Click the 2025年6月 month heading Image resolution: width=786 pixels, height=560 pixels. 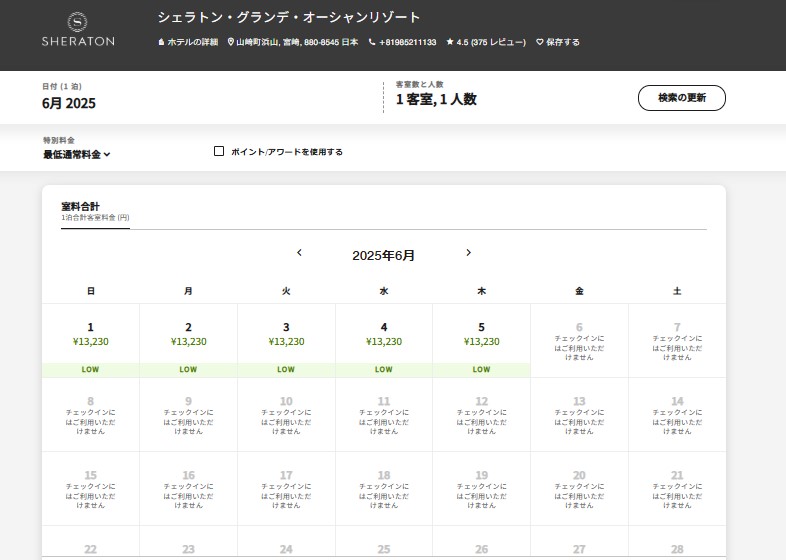tap(383, 256)
